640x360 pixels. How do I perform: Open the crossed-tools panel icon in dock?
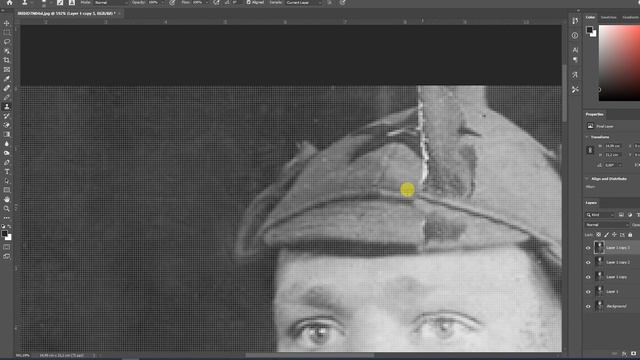coord(575,89)
